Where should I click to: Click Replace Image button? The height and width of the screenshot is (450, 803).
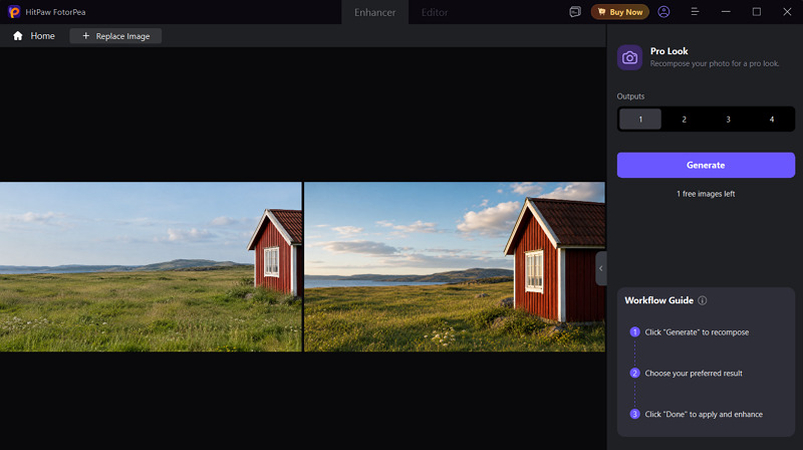tap(116, 36)
